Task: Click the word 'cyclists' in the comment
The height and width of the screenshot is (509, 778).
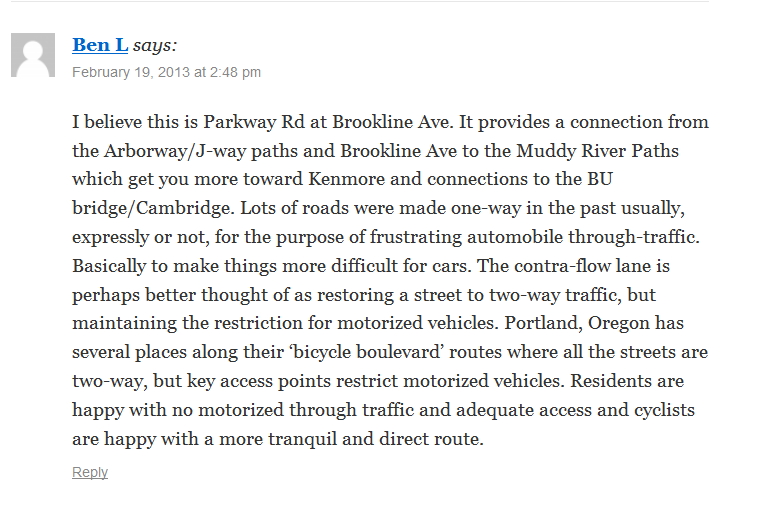Action: (x=664, y=411)
